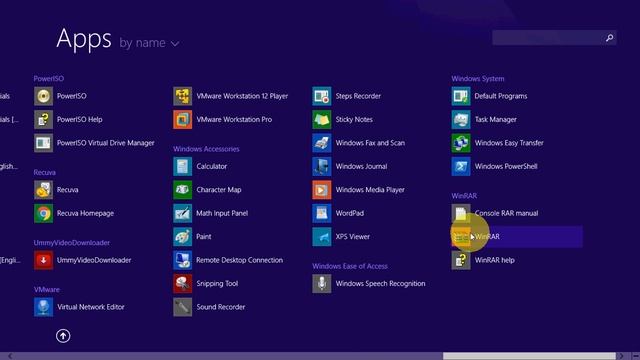Launch Windows PowerShell icon
The width and height of the screenshot is (640, 360).
click(461, 167)
